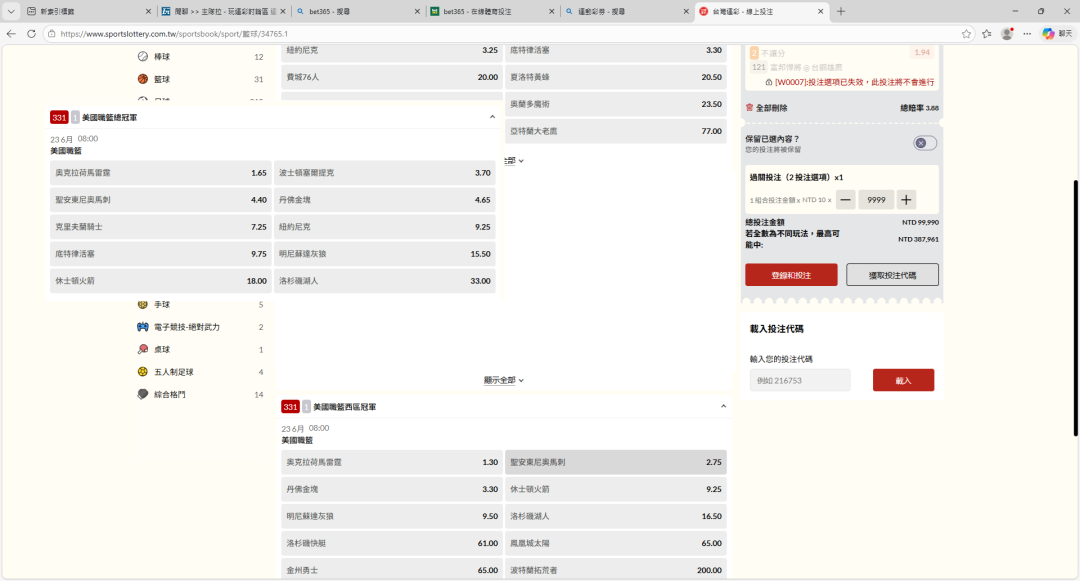Switch to the bet365 線上體育投注 browser tab

point(491,11)
